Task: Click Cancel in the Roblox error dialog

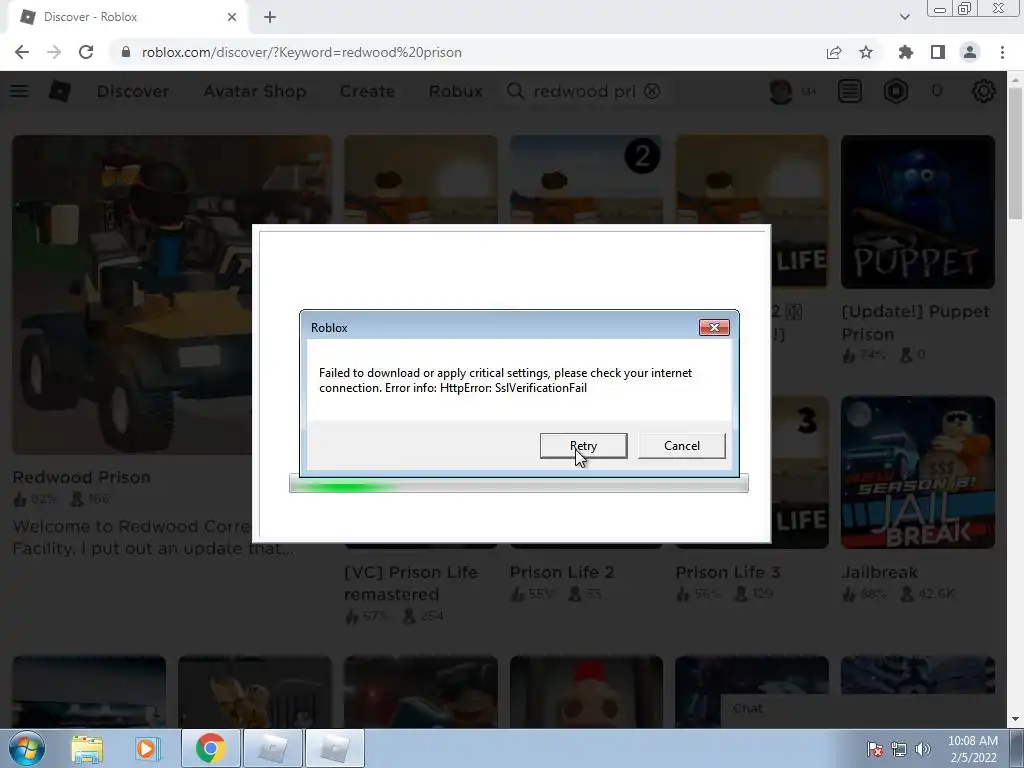Action: pos(681,445)
